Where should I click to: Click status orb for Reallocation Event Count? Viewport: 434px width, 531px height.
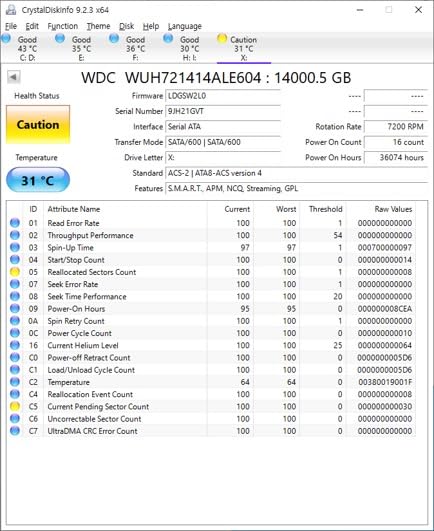[x=15, y=394]
